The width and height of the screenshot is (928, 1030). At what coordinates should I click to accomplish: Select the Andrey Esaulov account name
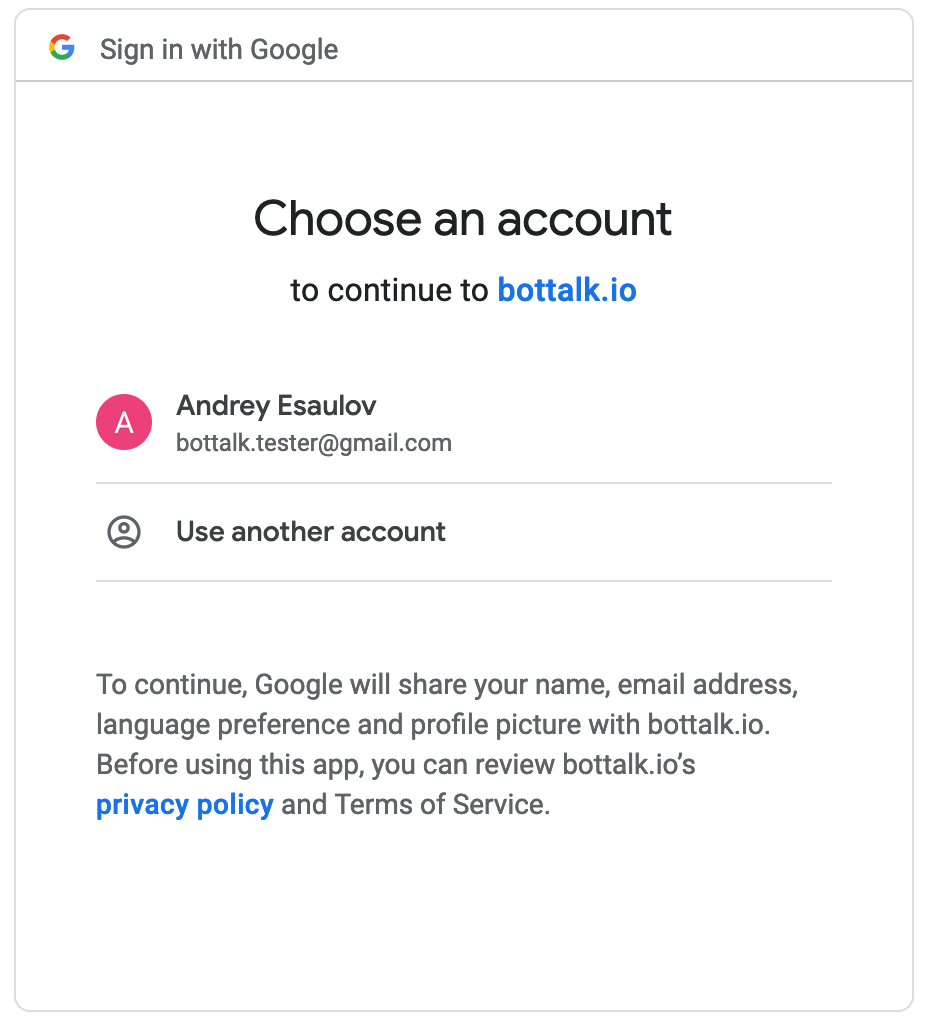[x=276, y=405]
